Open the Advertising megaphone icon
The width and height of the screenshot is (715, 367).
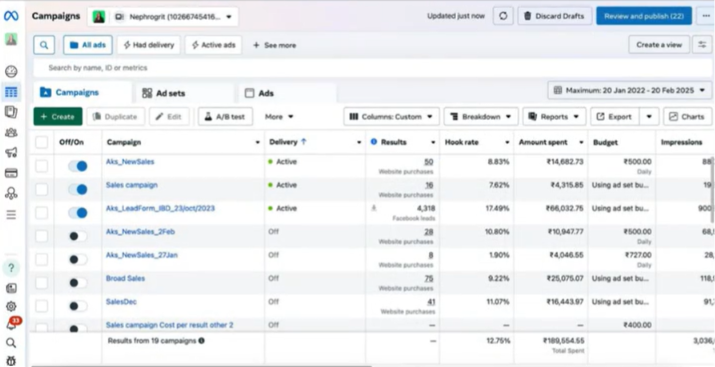pos(11,153)
